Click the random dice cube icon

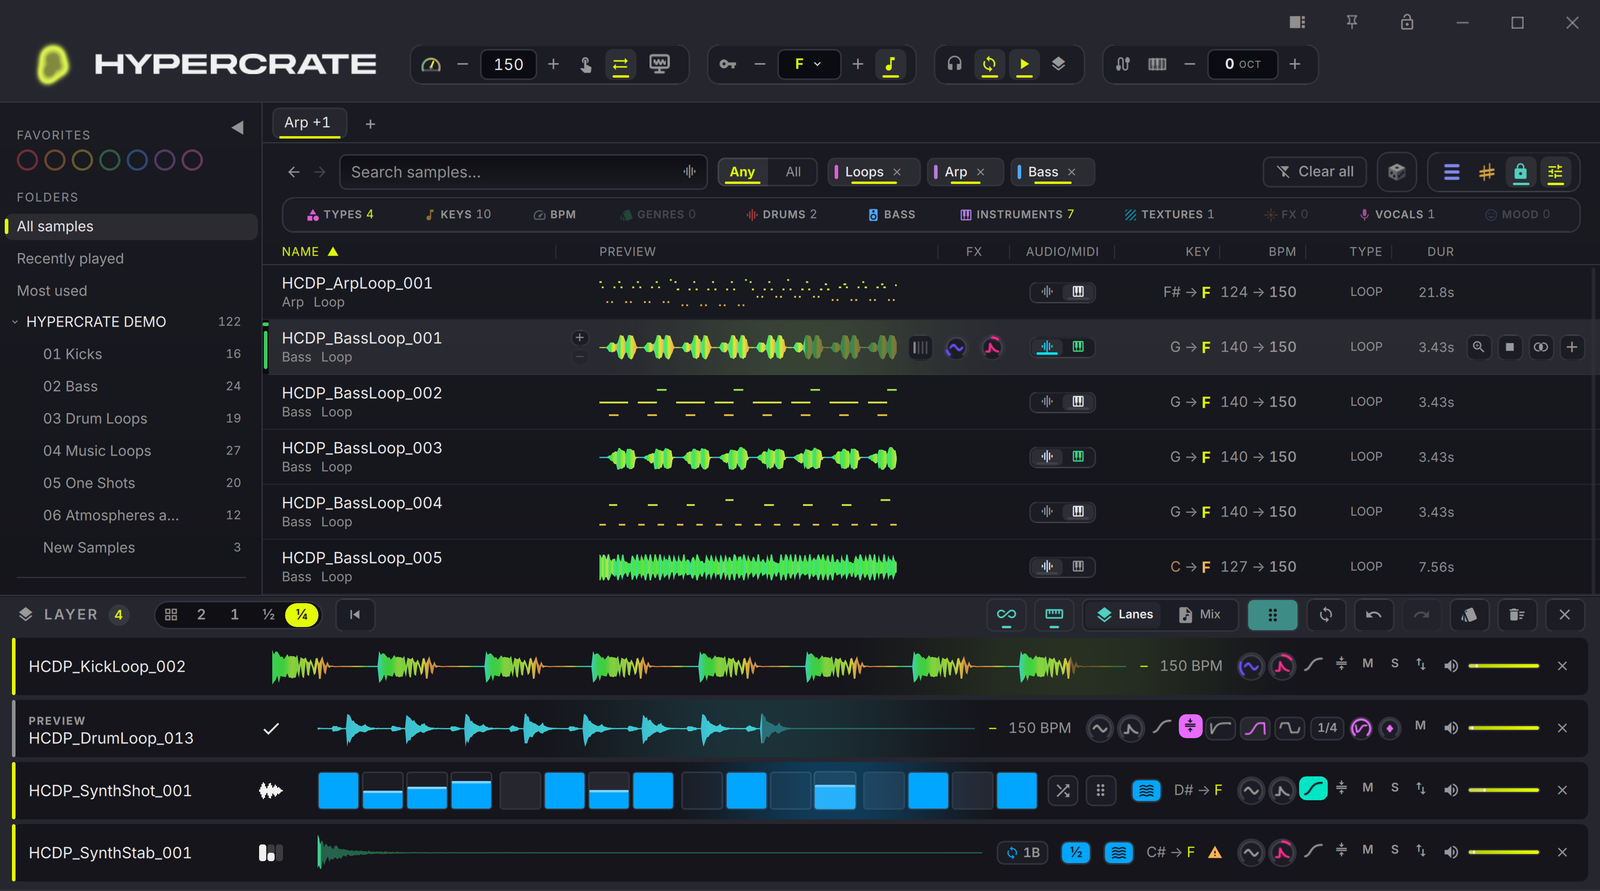pos(1397,172)
